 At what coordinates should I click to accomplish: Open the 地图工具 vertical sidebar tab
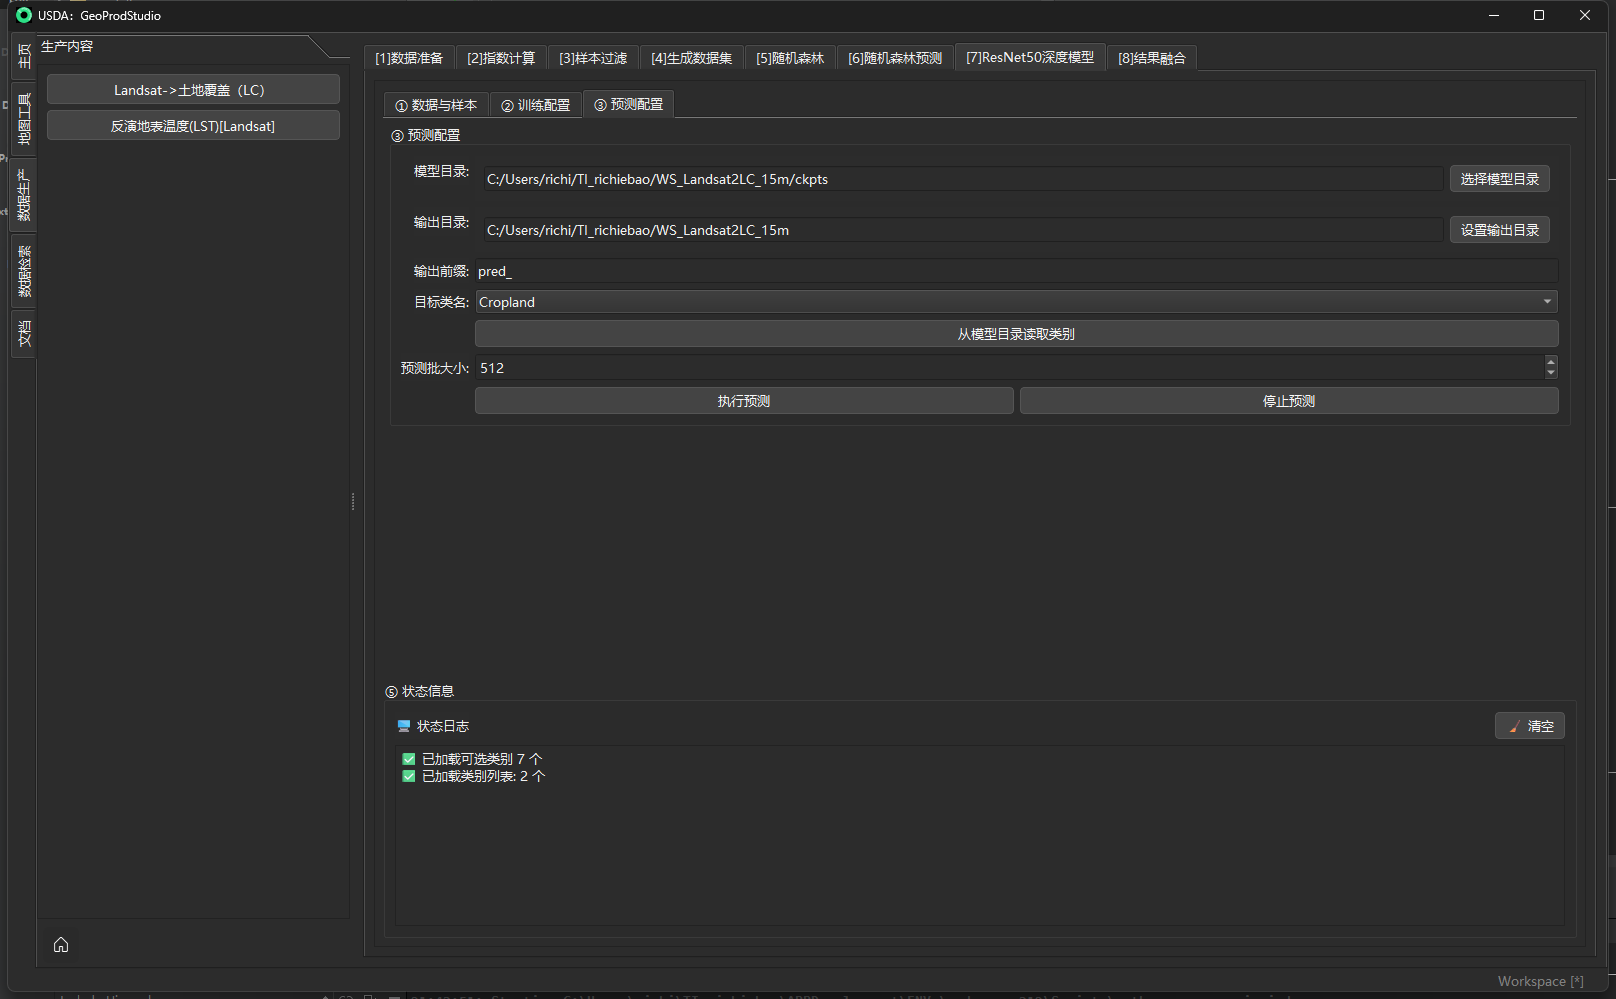[x=24, y=119]
